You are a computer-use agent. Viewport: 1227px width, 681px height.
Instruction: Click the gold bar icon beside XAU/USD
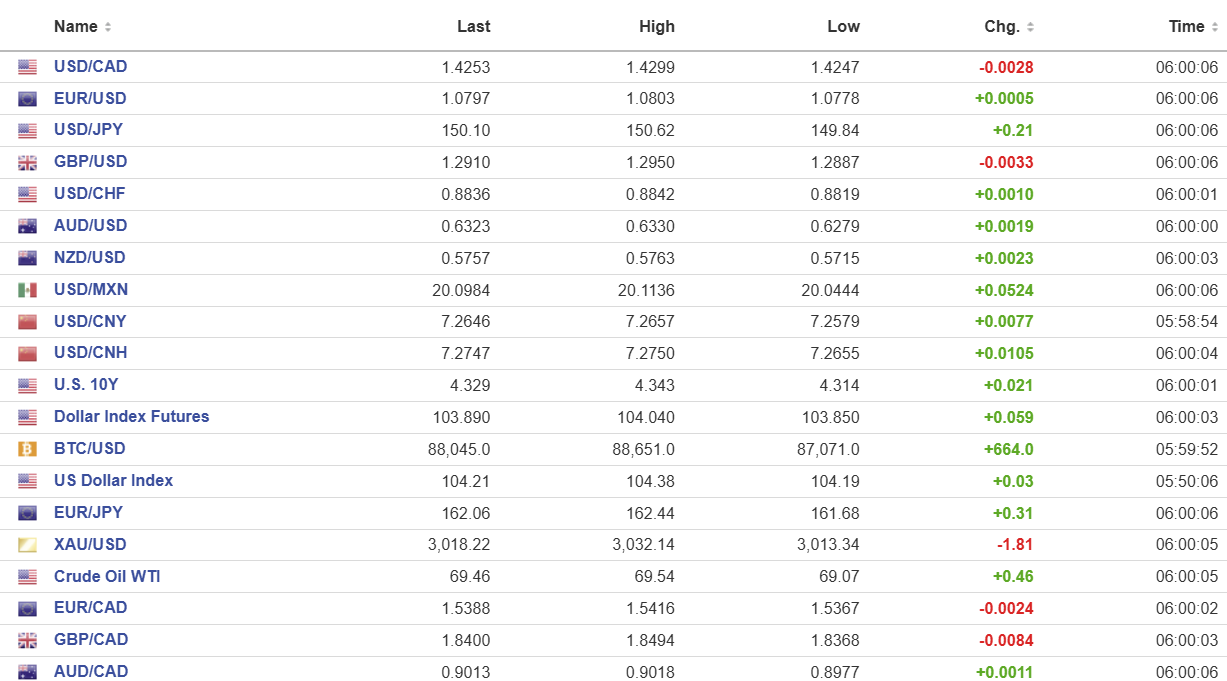pyautogui.click(x=27, y=545)
